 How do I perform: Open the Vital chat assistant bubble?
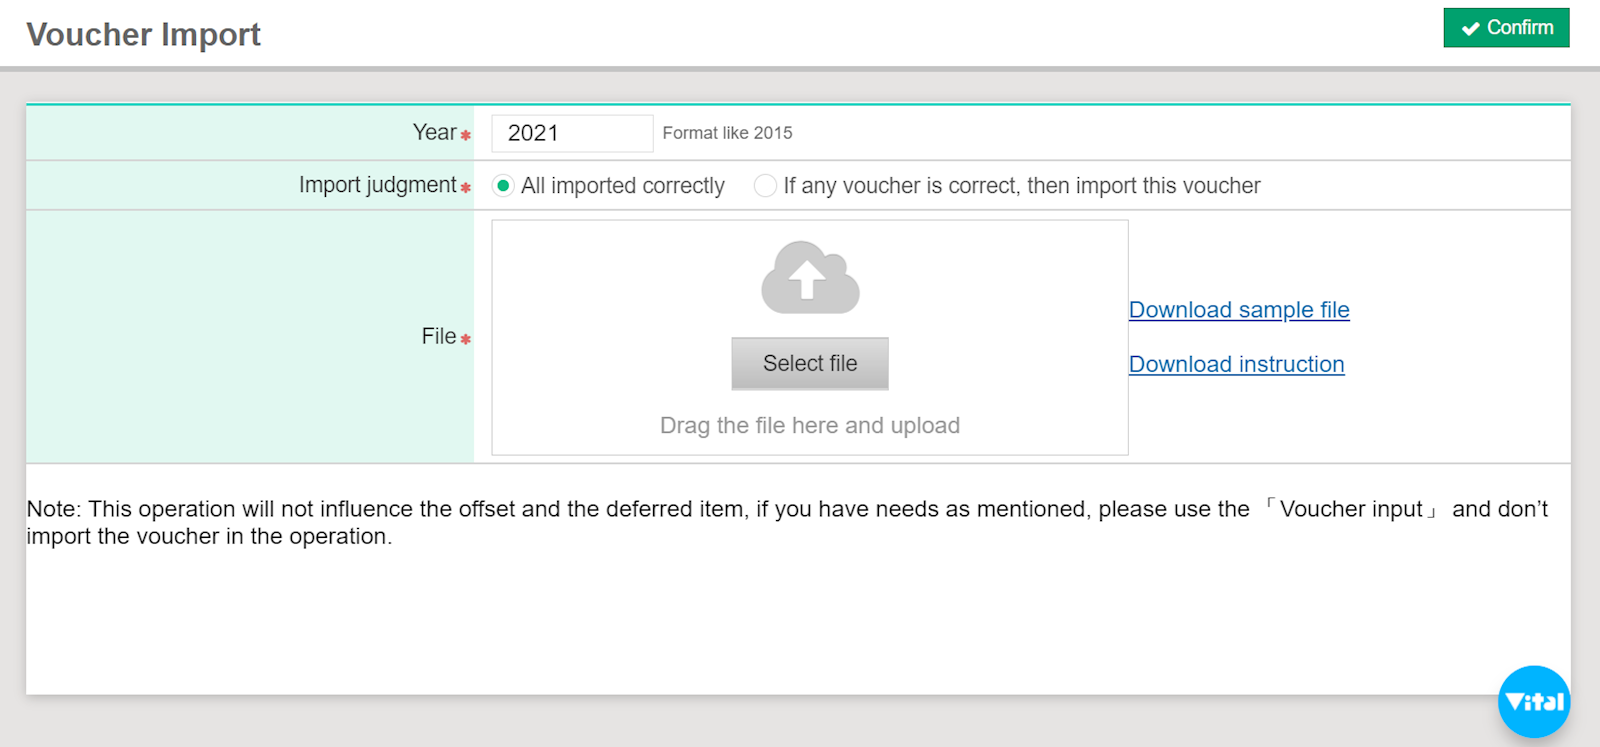(x=1533, y=701)
